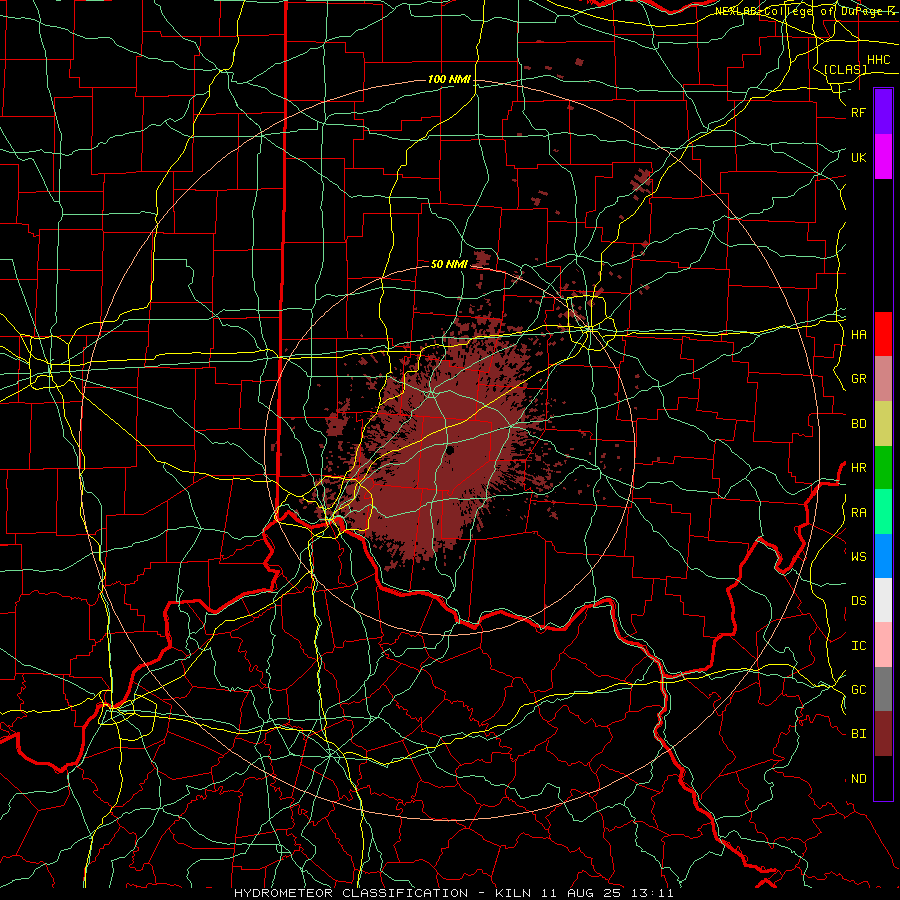Viewport: 900px width, 900px height.
Task: Click the white DS legend color block
Action: point(883,600)
